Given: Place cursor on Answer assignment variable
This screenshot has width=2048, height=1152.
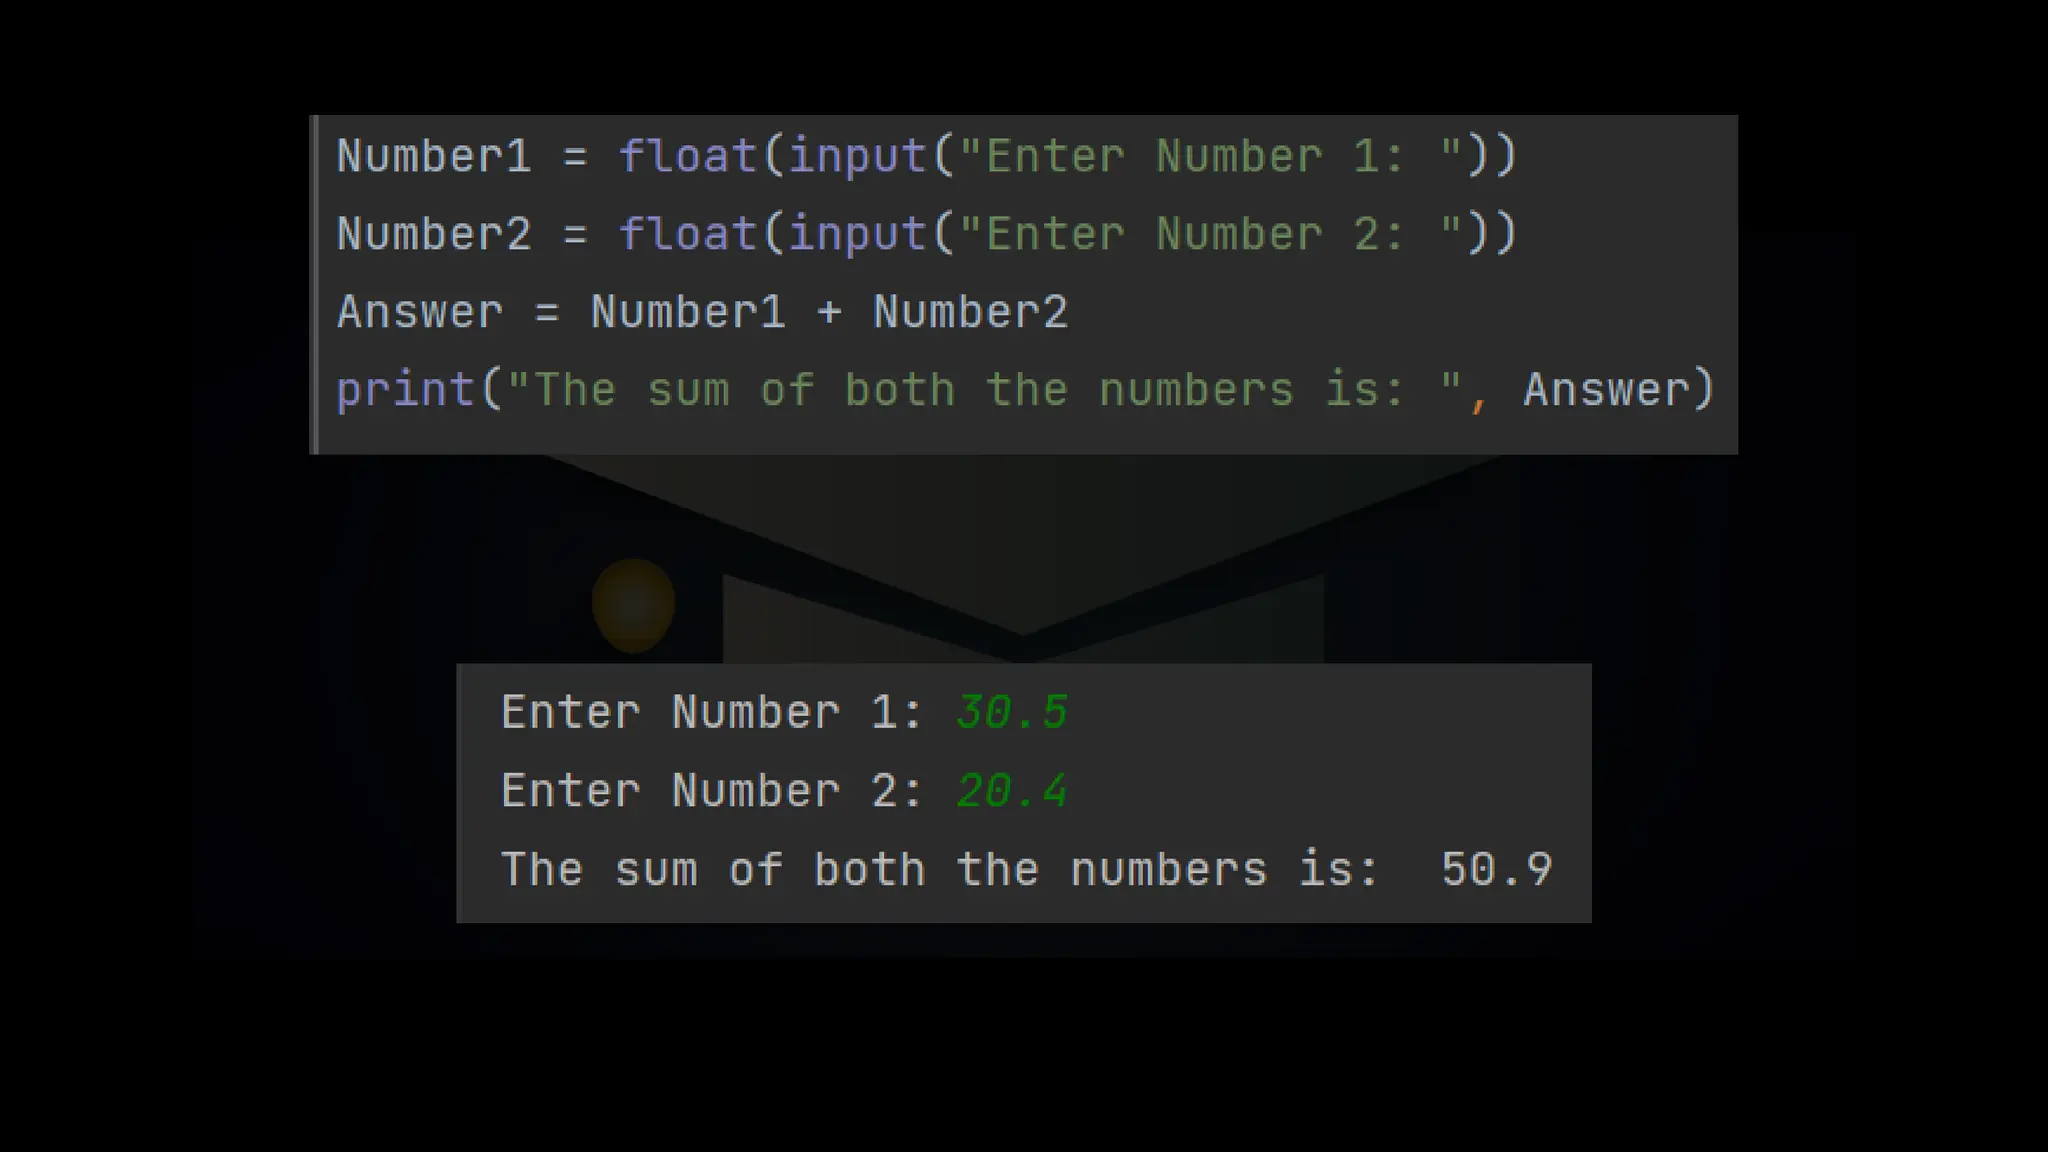Looking at the screenshot, I should tap(420, 313).
